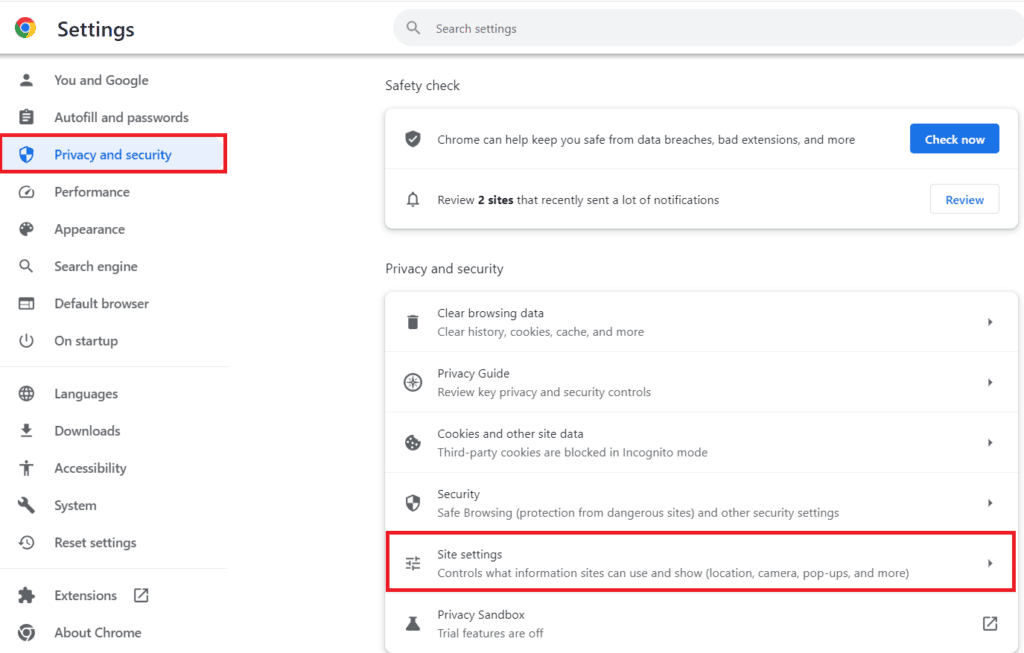Open You and Google settings section
The width and height of the screenshot is (1024, 653).
(x=101, y=80)
